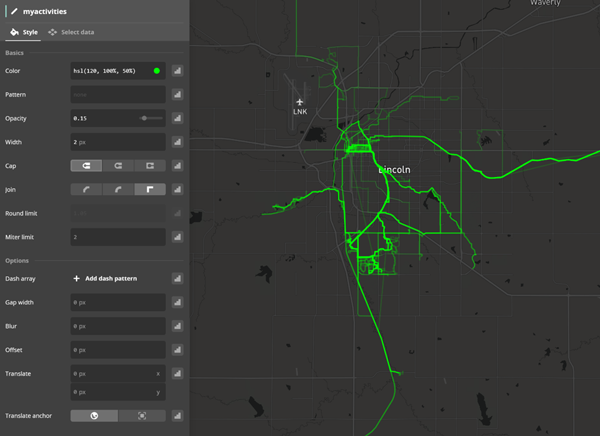Image resolution: width=600 pixels, height=436 pixels.
Task: Open Offset styling chart icon
Action: [x=177, y=350]
